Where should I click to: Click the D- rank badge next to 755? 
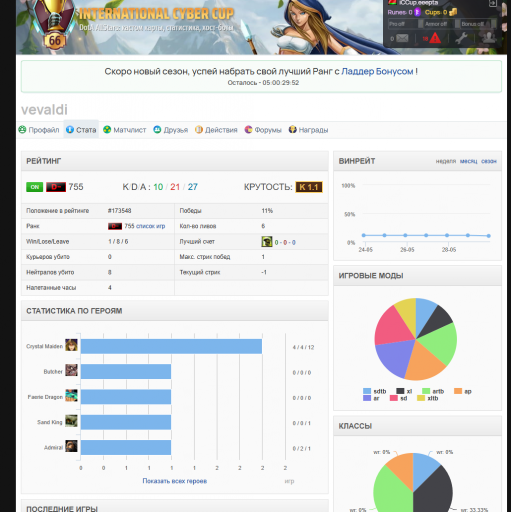point(56,187)
